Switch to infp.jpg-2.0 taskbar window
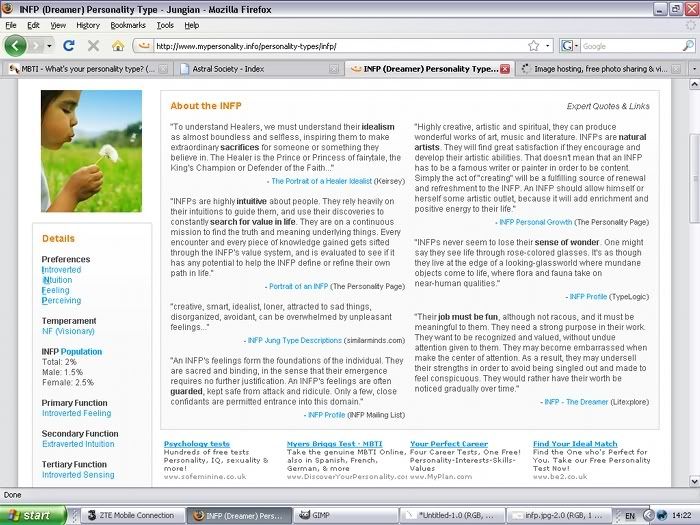Screen dimensions: 700x525 click(x=558, y=515)
